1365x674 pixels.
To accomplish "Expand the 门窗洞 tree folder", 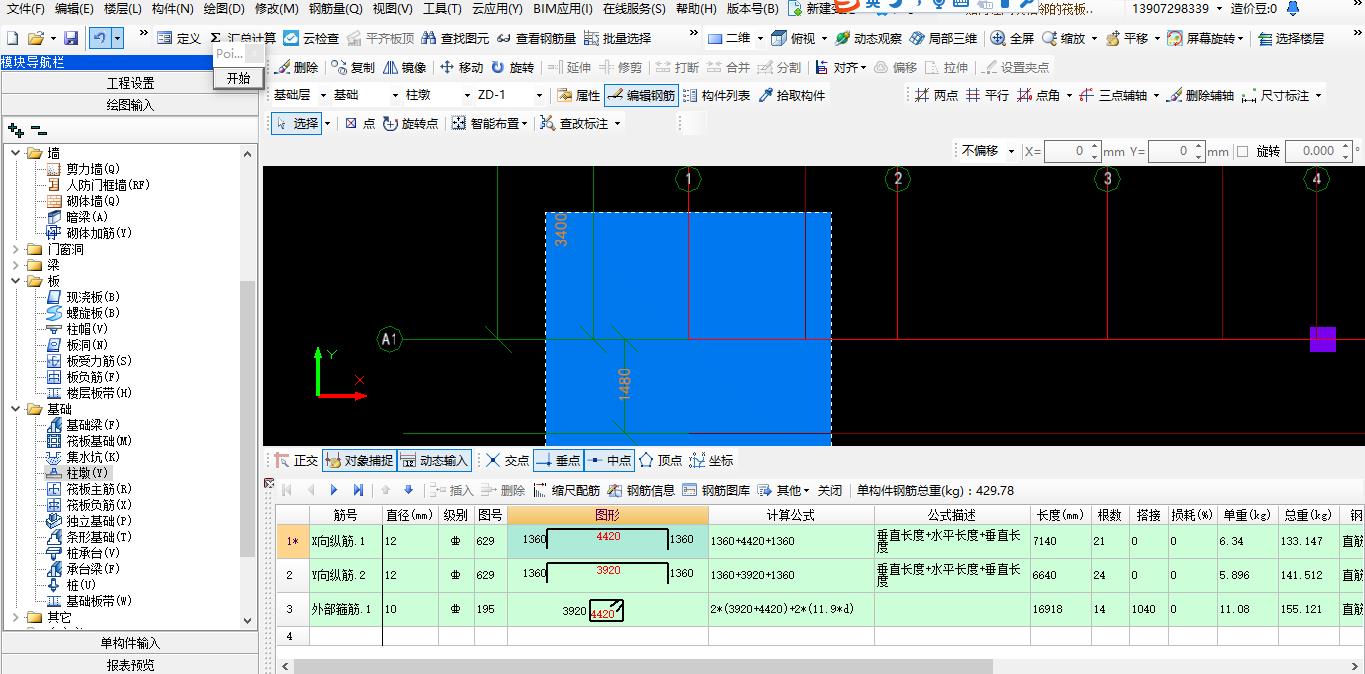I will pos(16,249).
